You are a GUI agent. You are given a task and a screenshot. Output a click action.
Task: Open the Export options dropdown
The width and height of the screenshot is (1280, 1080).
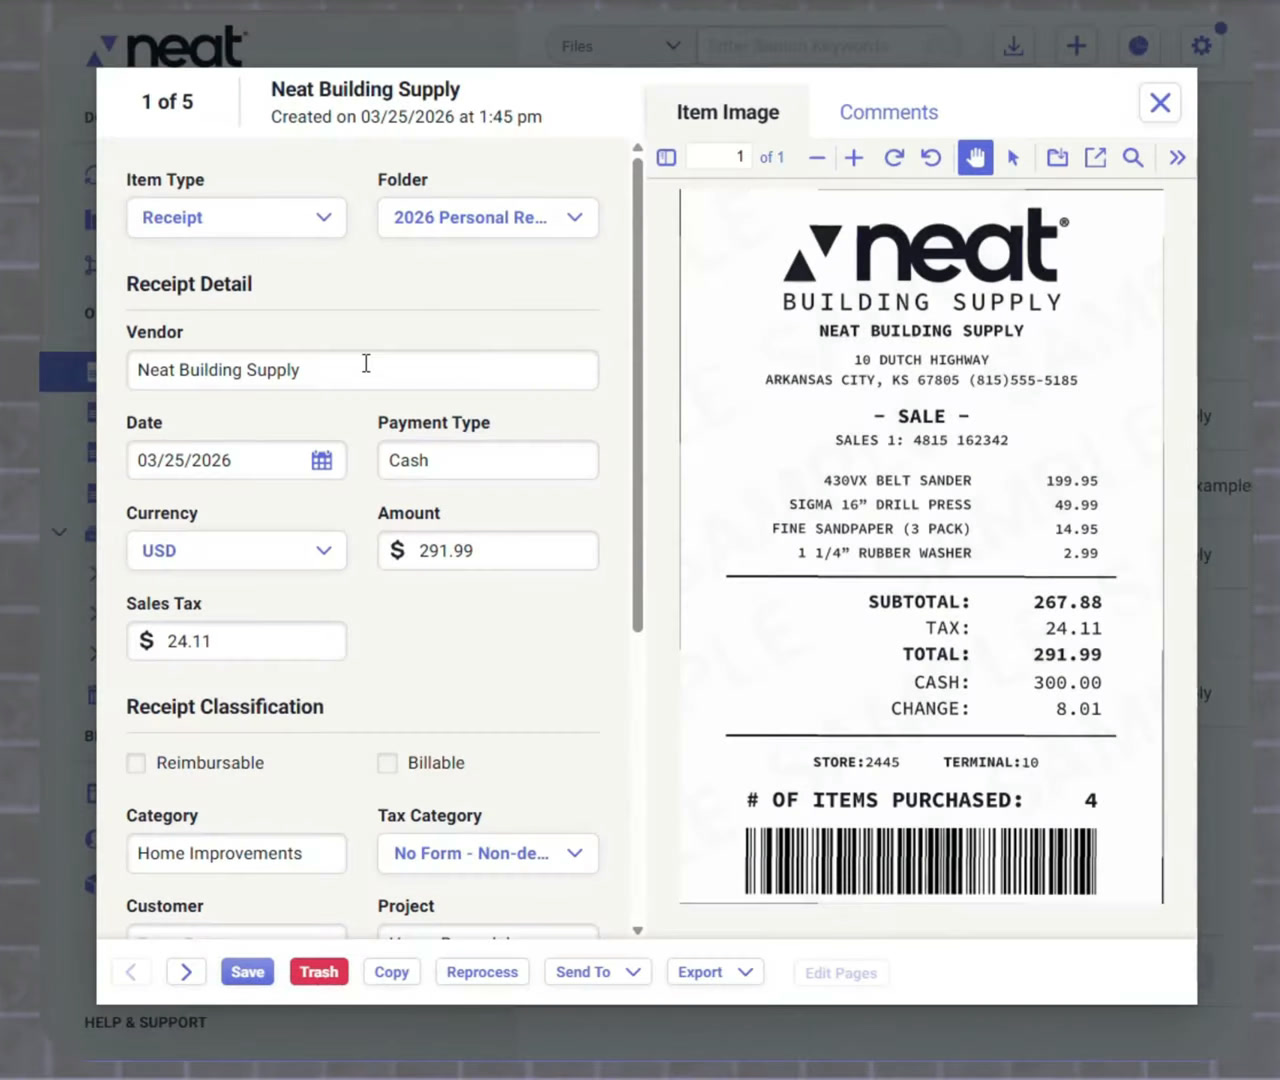pos(715,972)
